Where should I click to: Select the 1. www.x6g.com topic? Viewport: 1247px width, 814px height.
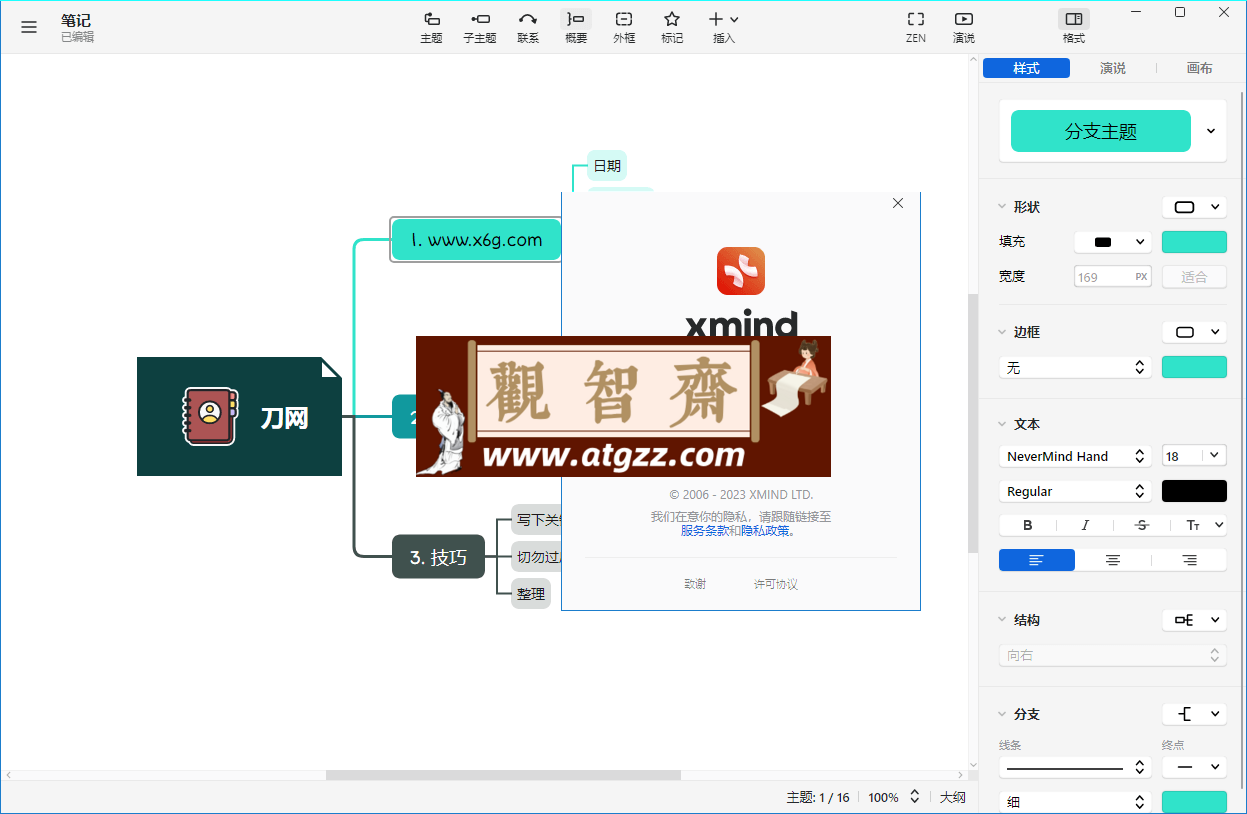476,240
